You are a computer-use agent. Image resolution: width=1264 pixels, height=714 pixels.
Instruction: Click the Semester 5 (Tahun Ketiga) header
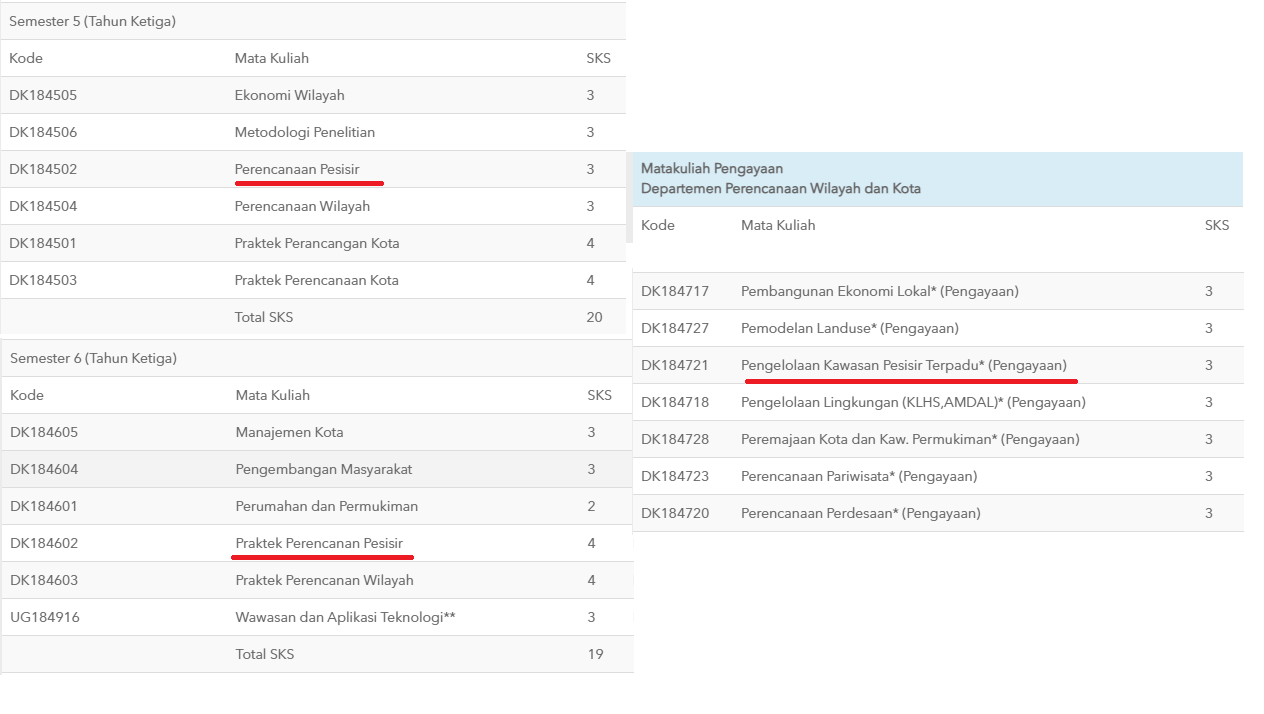click(x=92, y=21)
